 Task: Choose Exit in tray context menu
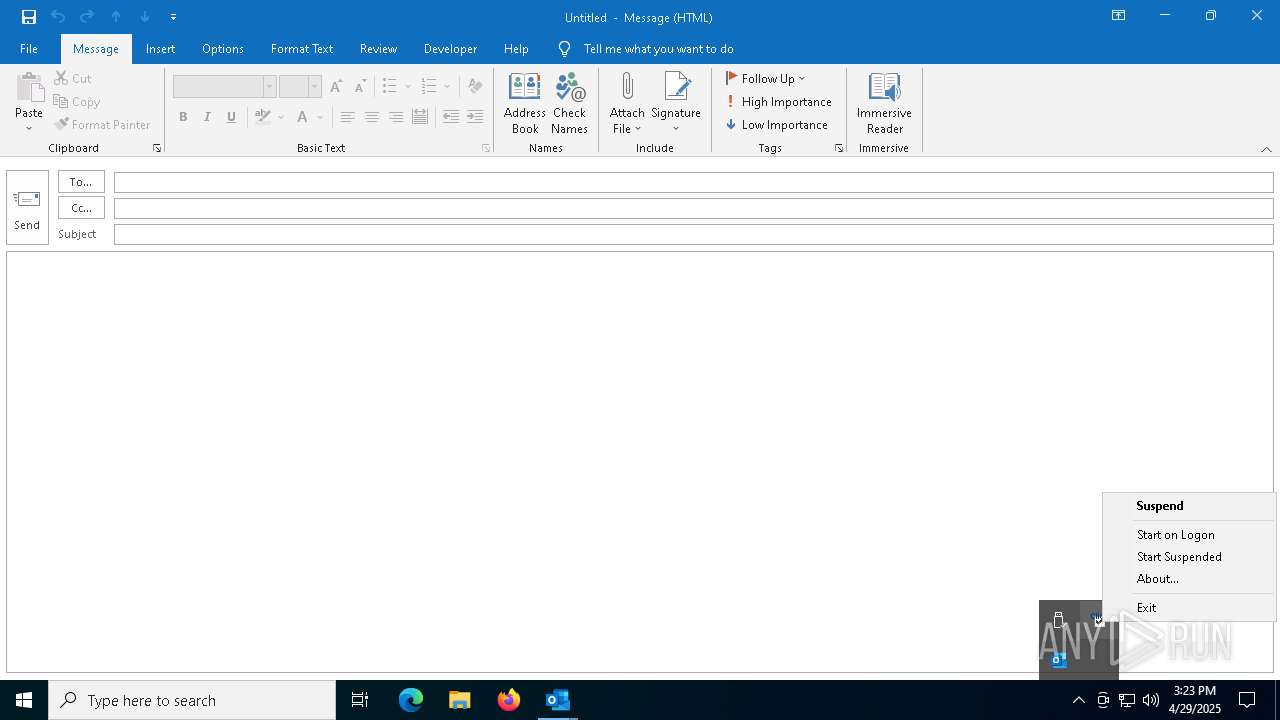tap(1189, 608)
